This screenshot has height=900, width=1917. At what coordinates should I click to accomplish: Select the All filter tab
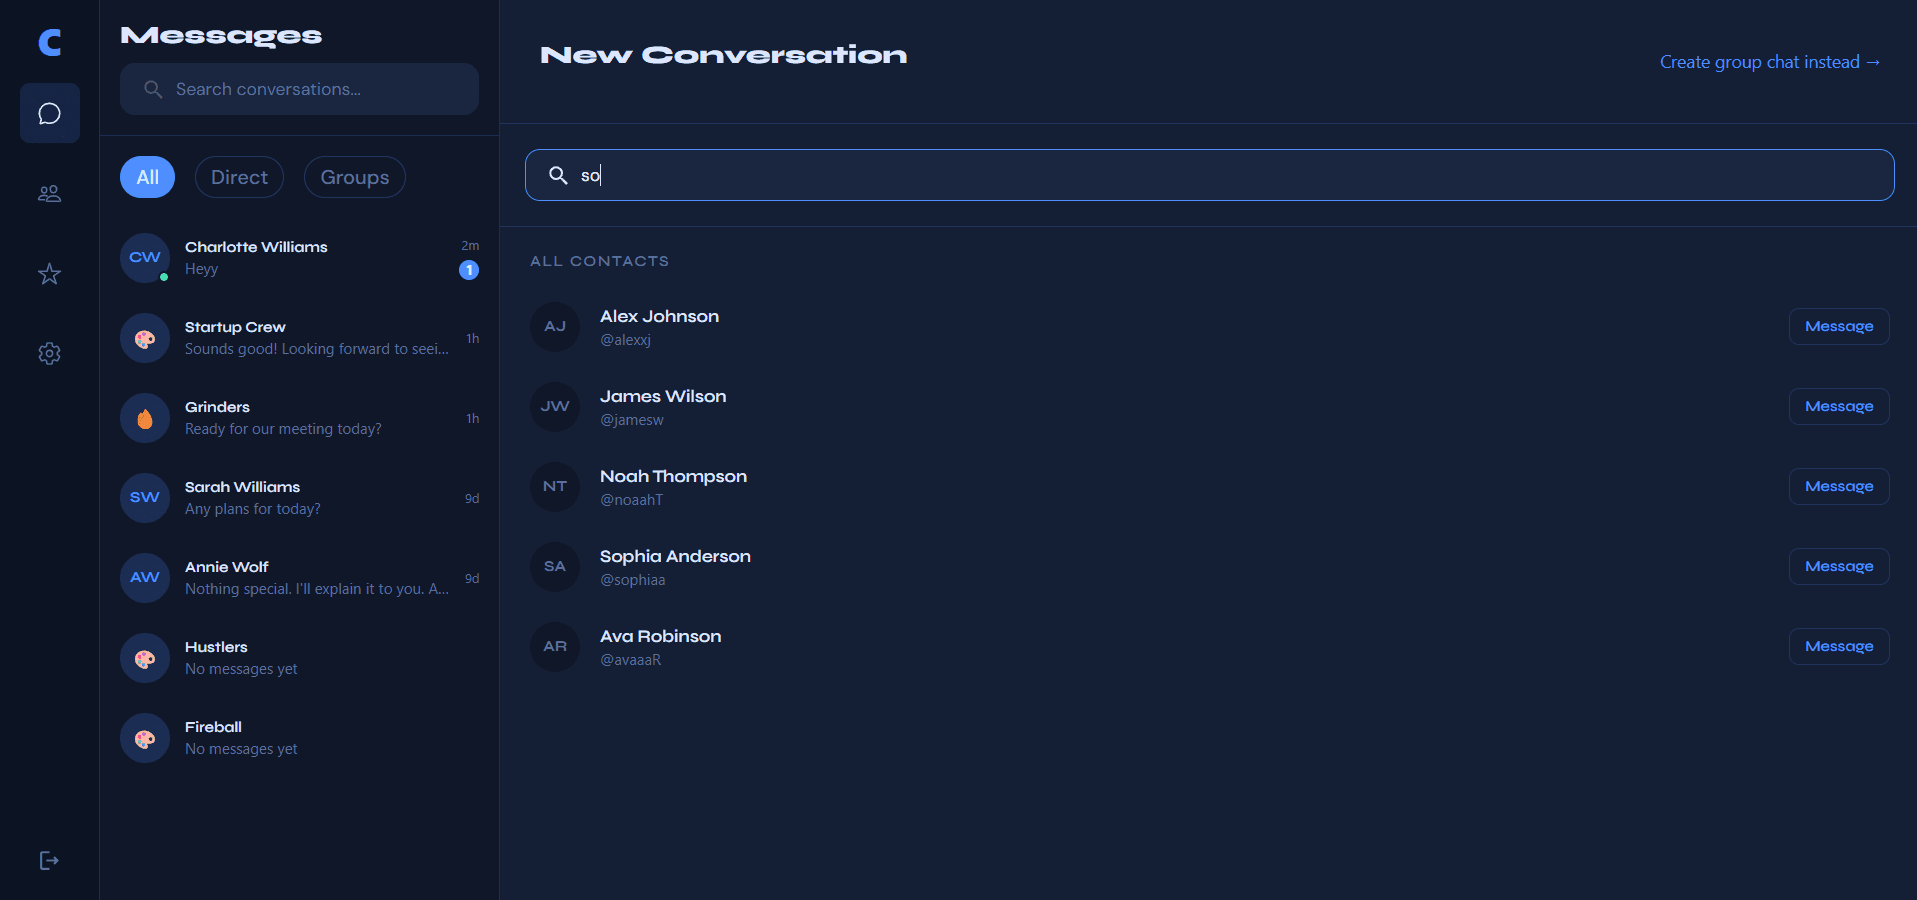click(148, 177)
